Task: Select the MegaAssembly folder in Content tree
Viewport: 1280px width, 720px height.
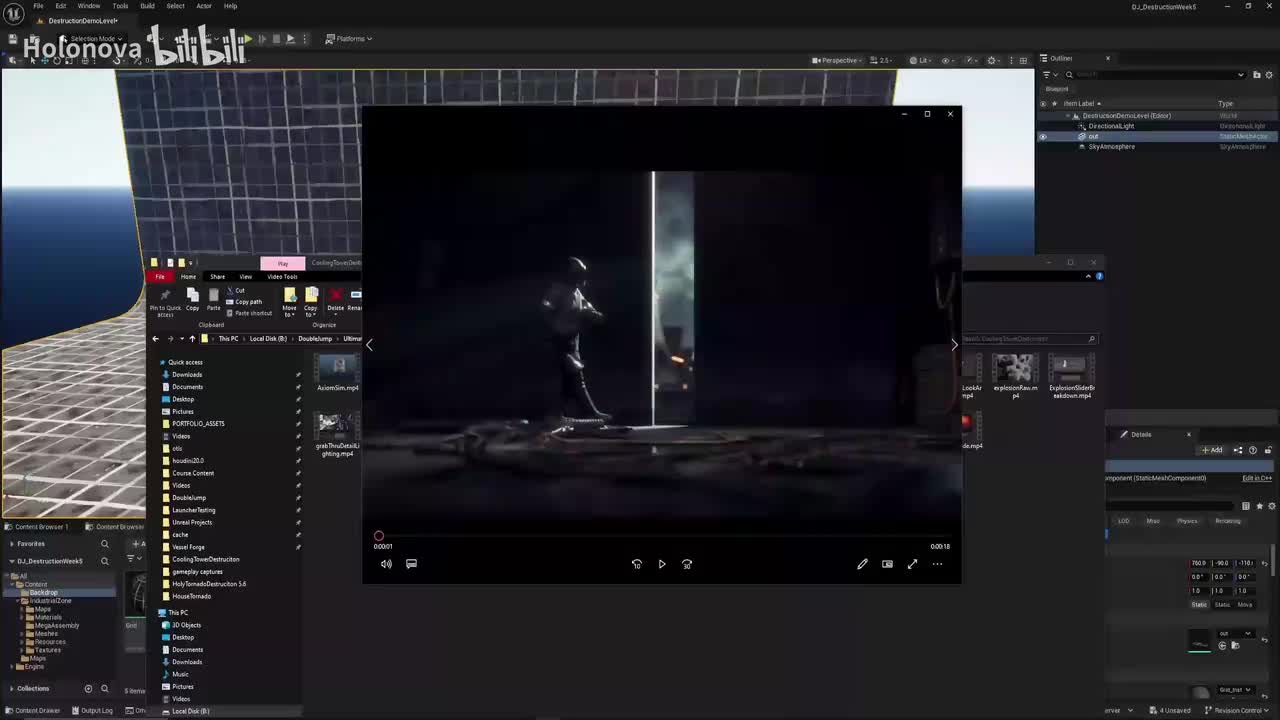Action: [57, 625]
